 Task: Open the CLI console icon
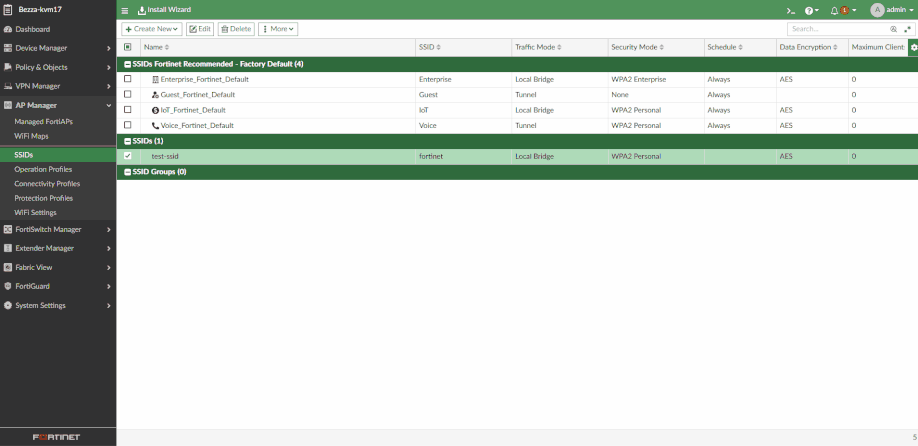pyautogui.click(x=791, y=11)
